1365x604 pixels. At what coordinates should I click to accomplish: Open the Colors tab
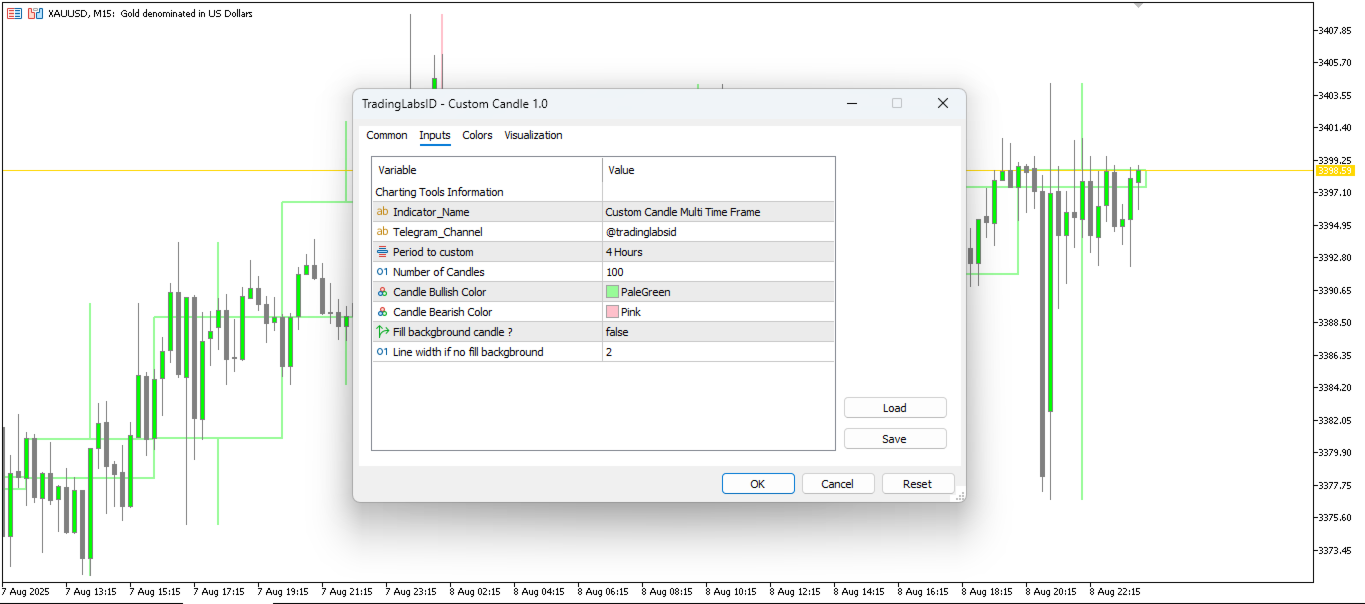tap(477, 135)
